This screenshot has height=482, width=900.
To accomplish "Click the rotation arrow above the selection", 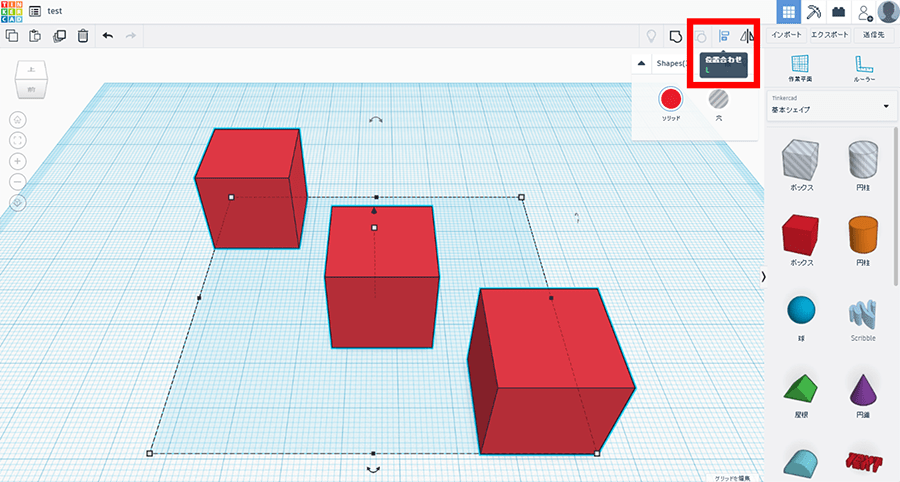I will (375, 120).
